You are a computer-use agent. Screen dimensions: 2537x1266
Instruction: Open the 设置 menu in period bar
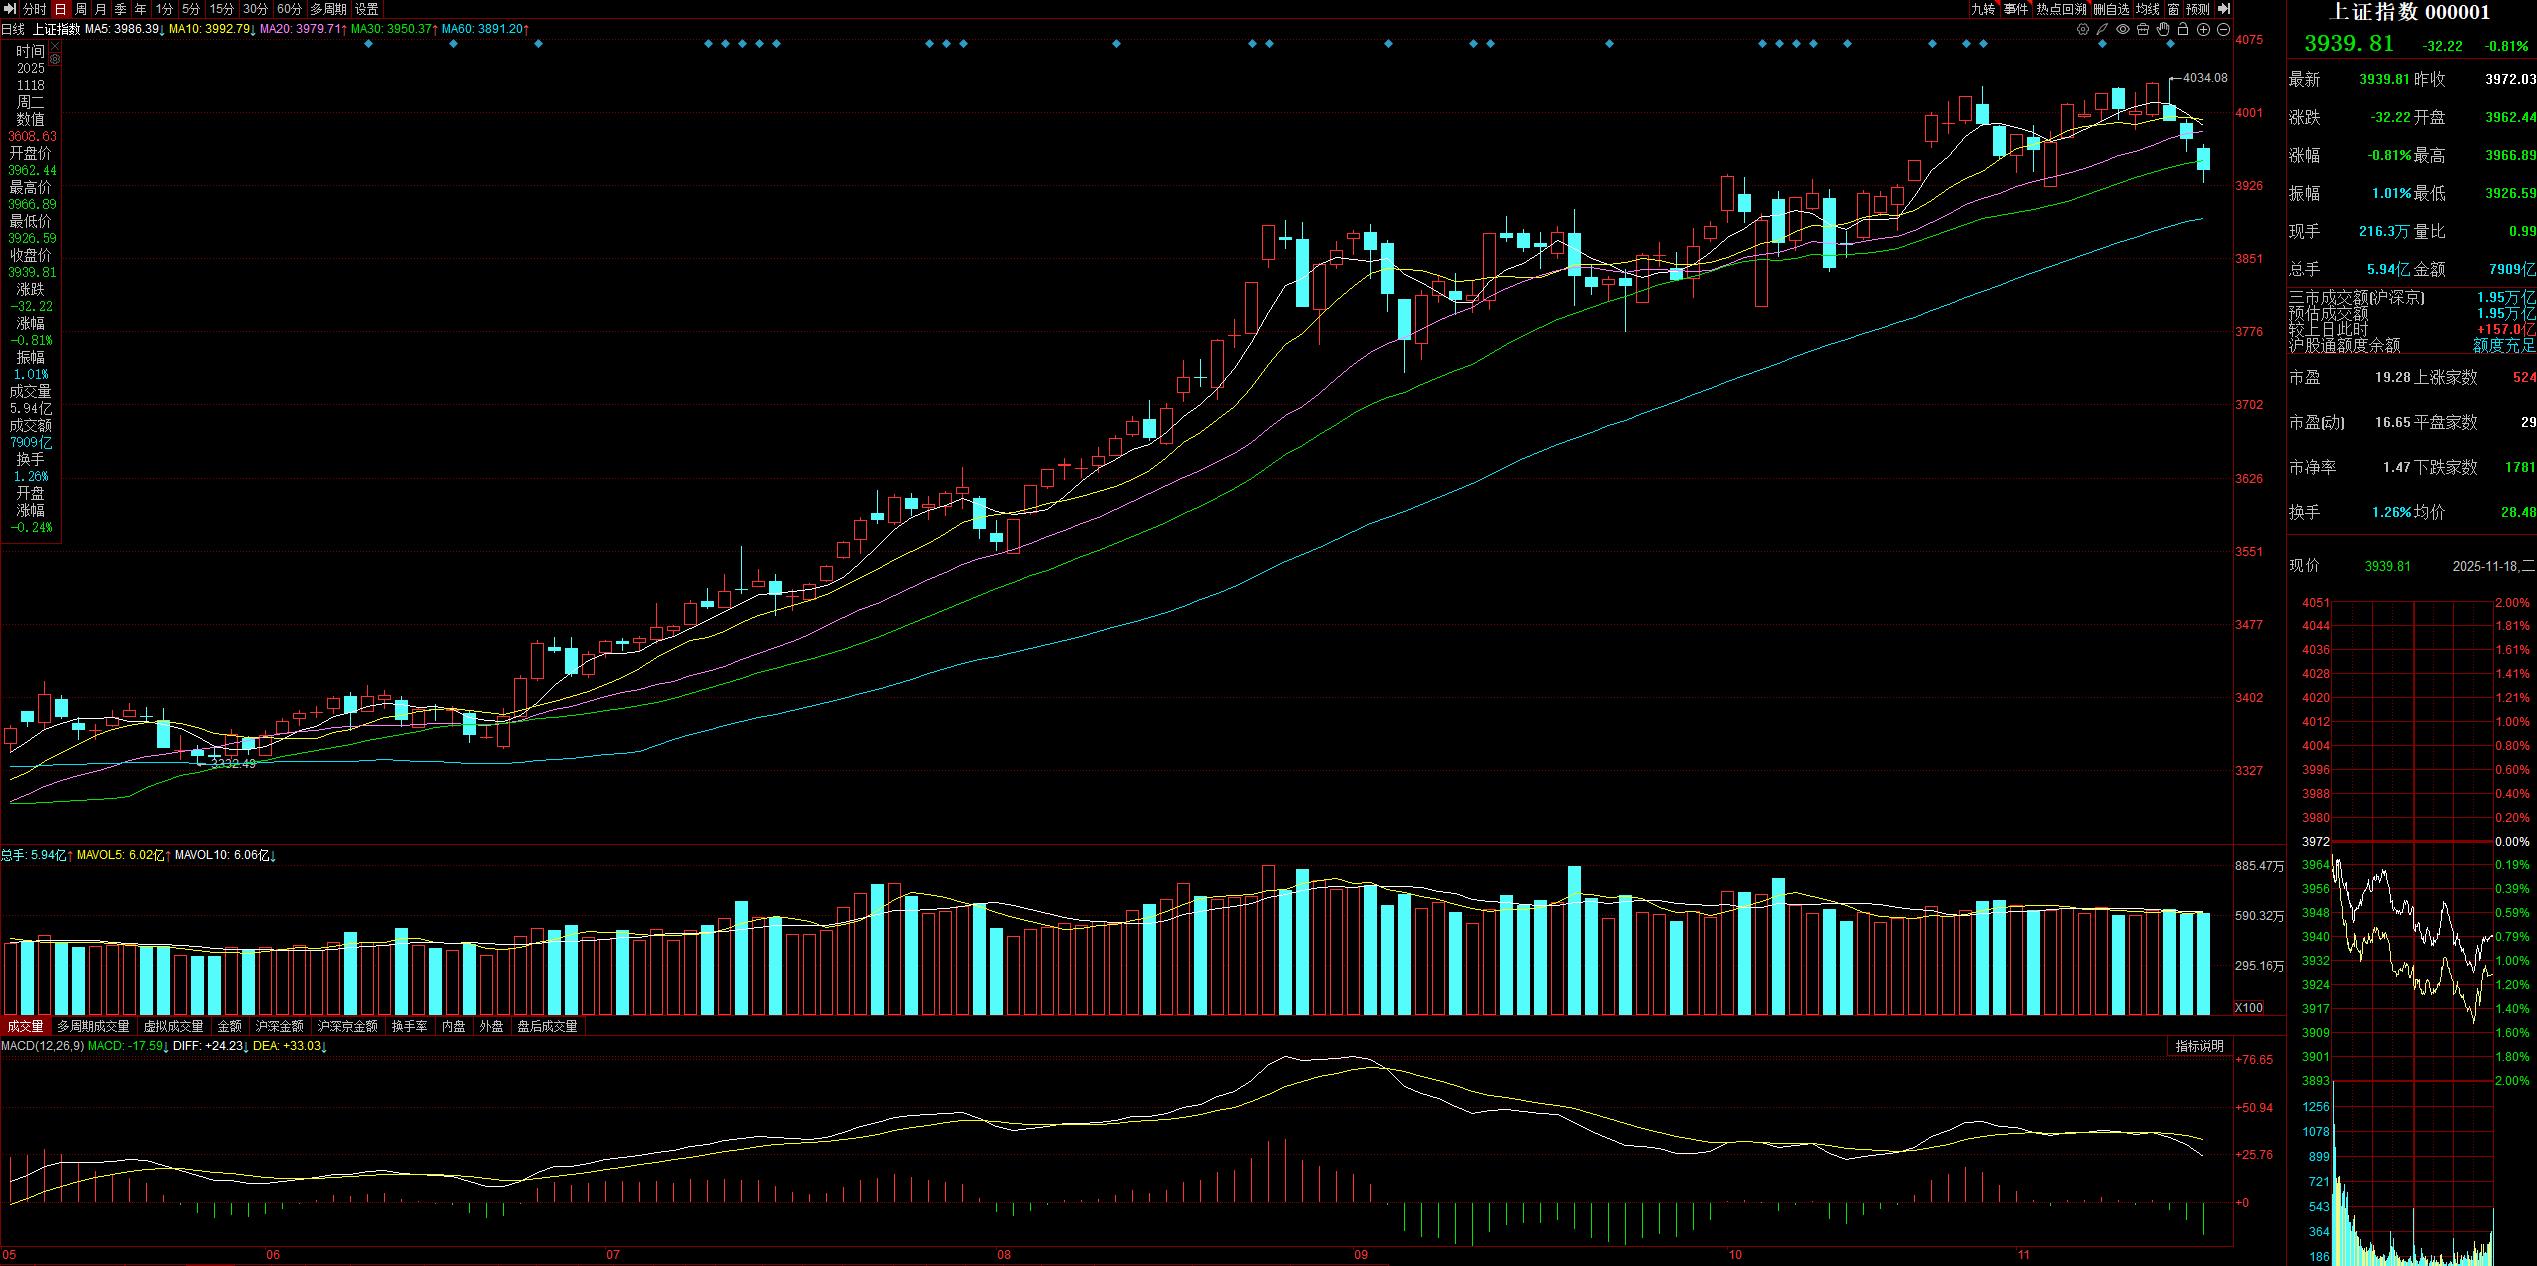click(x=367, y=9)
